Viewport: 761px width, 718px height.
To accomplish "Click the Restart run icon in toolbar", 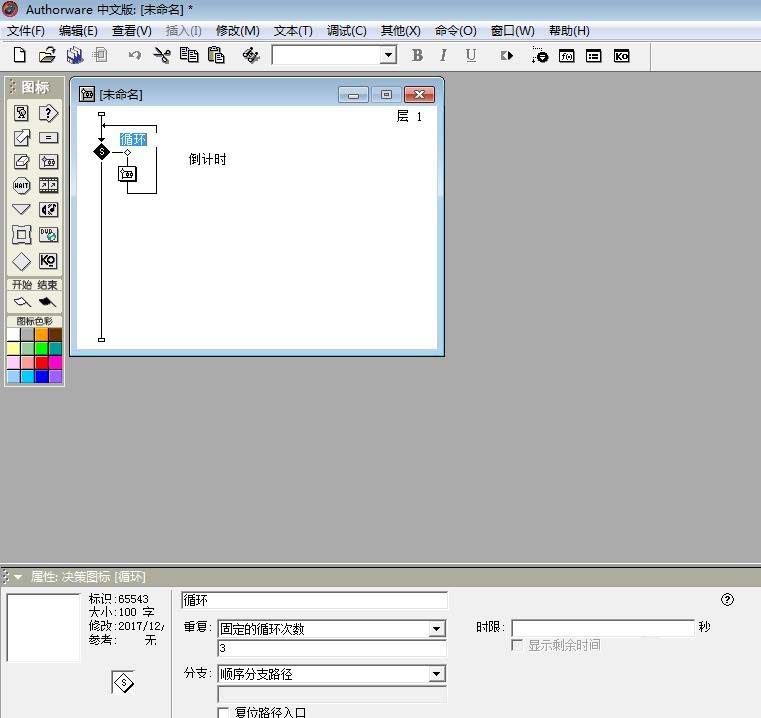I will click(506, 55).
